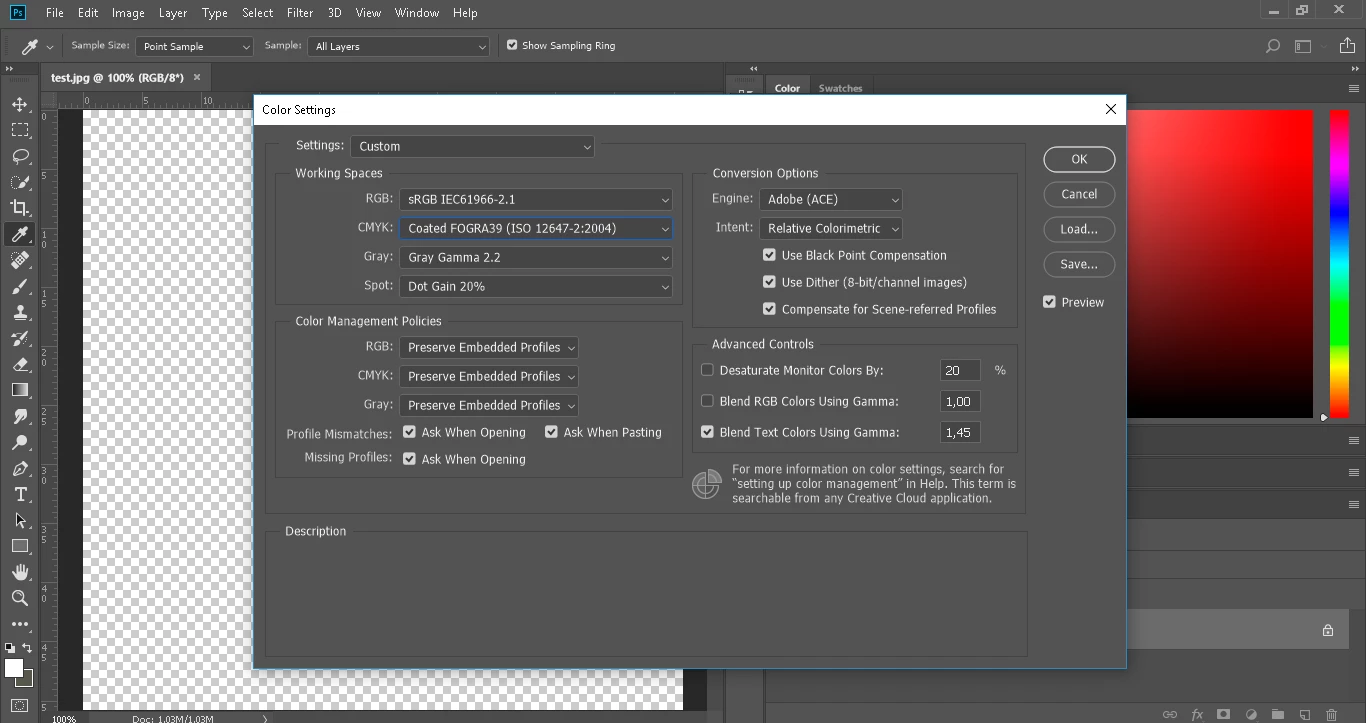
Task: Select the Smudge tool
Action: tap(20, 416)
